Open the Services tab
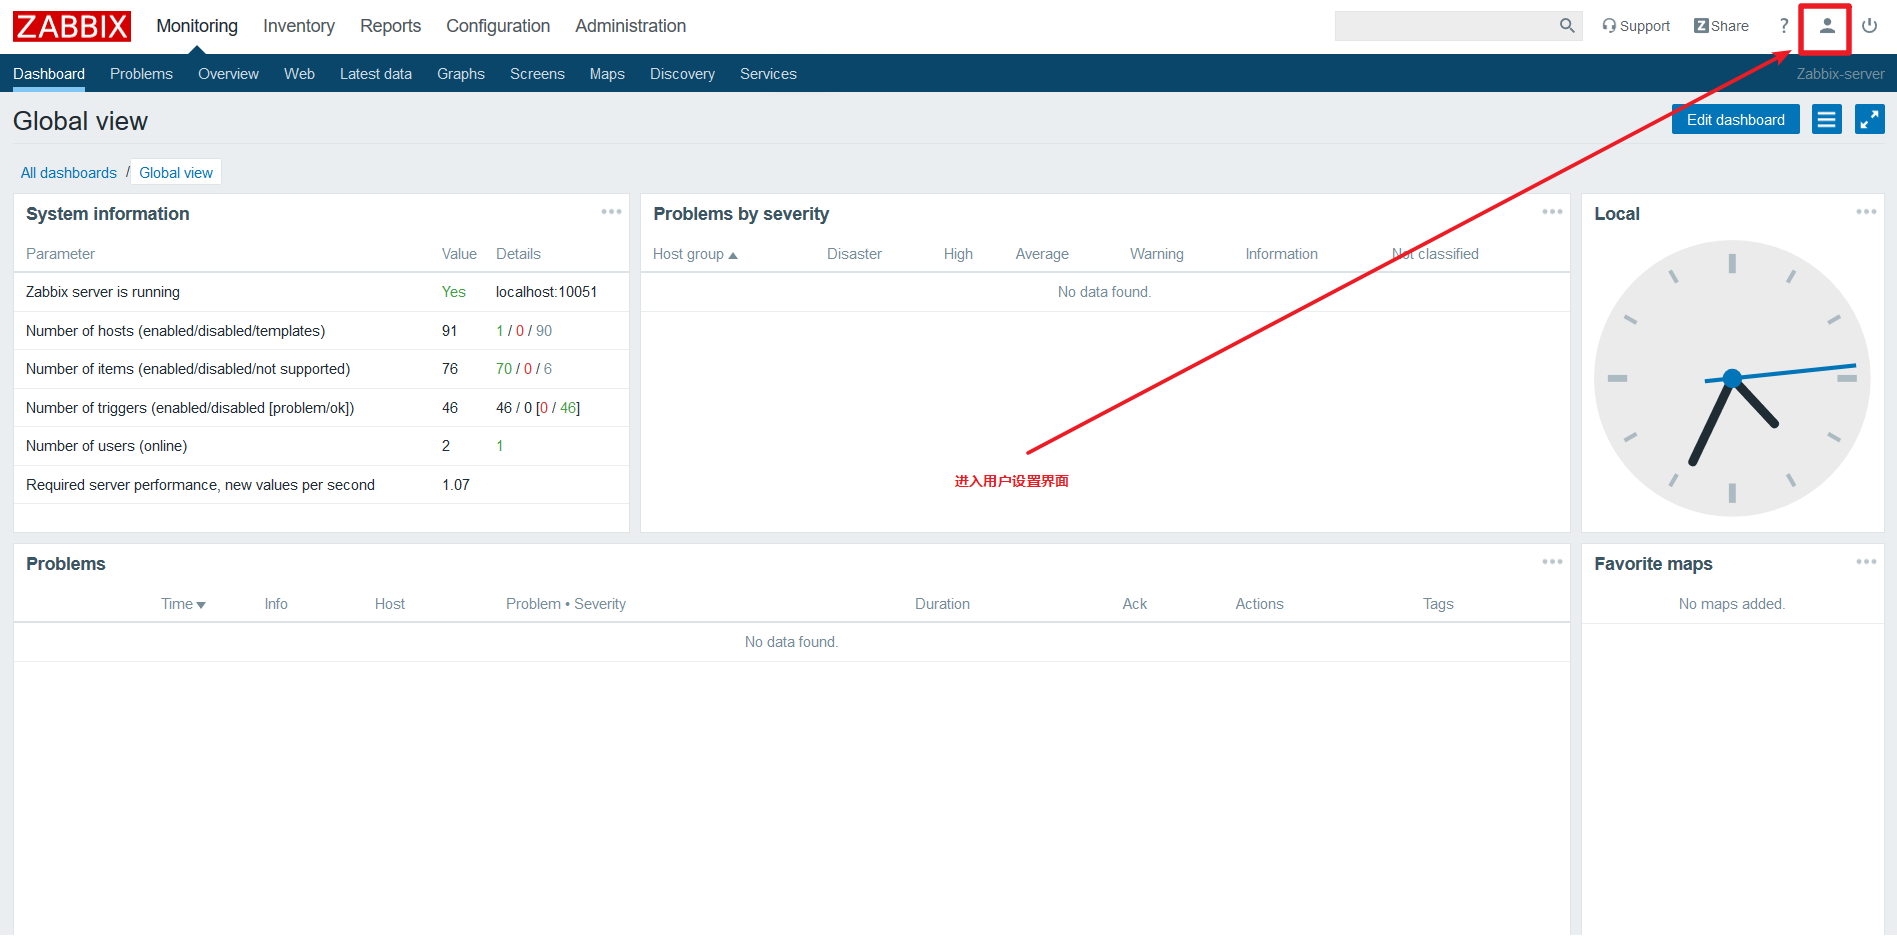Screen dimensions: 1897x936 click(x=768, y=74)
